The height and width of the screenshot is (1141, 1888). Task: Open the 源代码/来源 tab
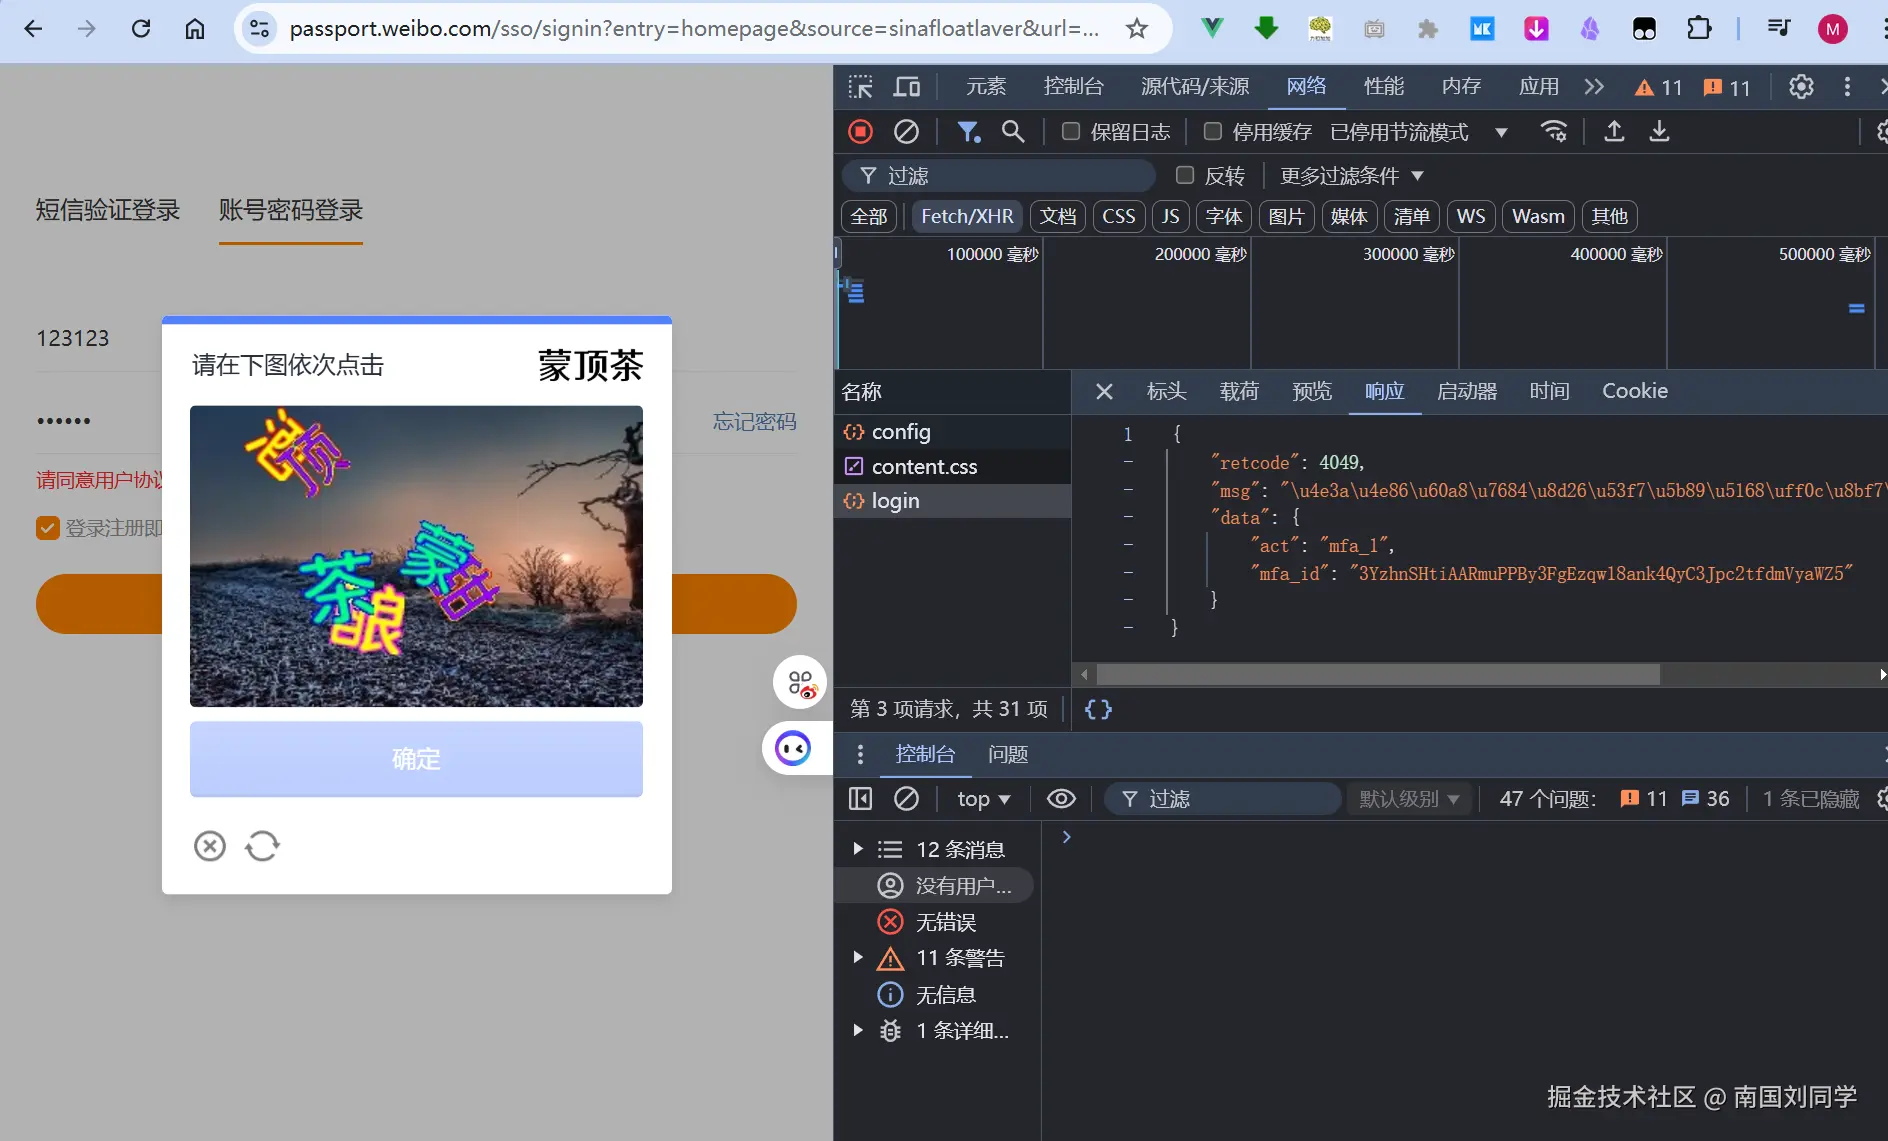click(x=1195, y=87)
